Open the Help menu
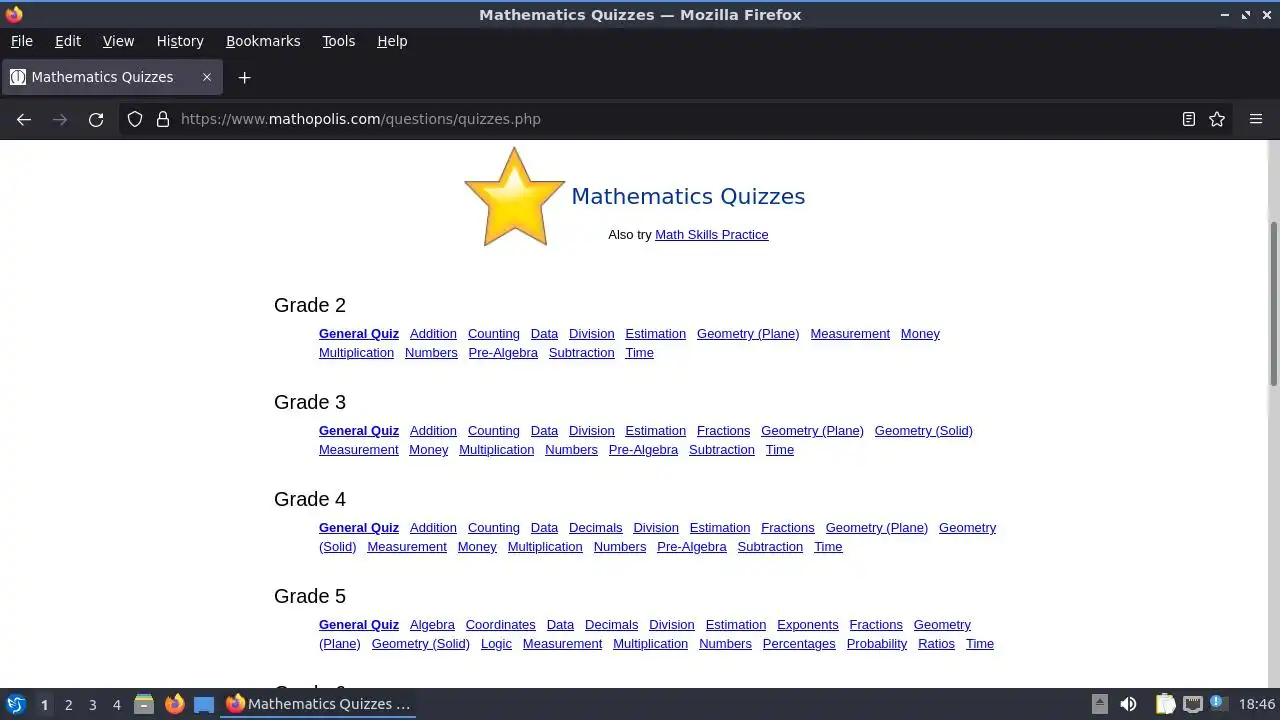The height and width of the screenshot is (720, 1280). pos(392,41)
